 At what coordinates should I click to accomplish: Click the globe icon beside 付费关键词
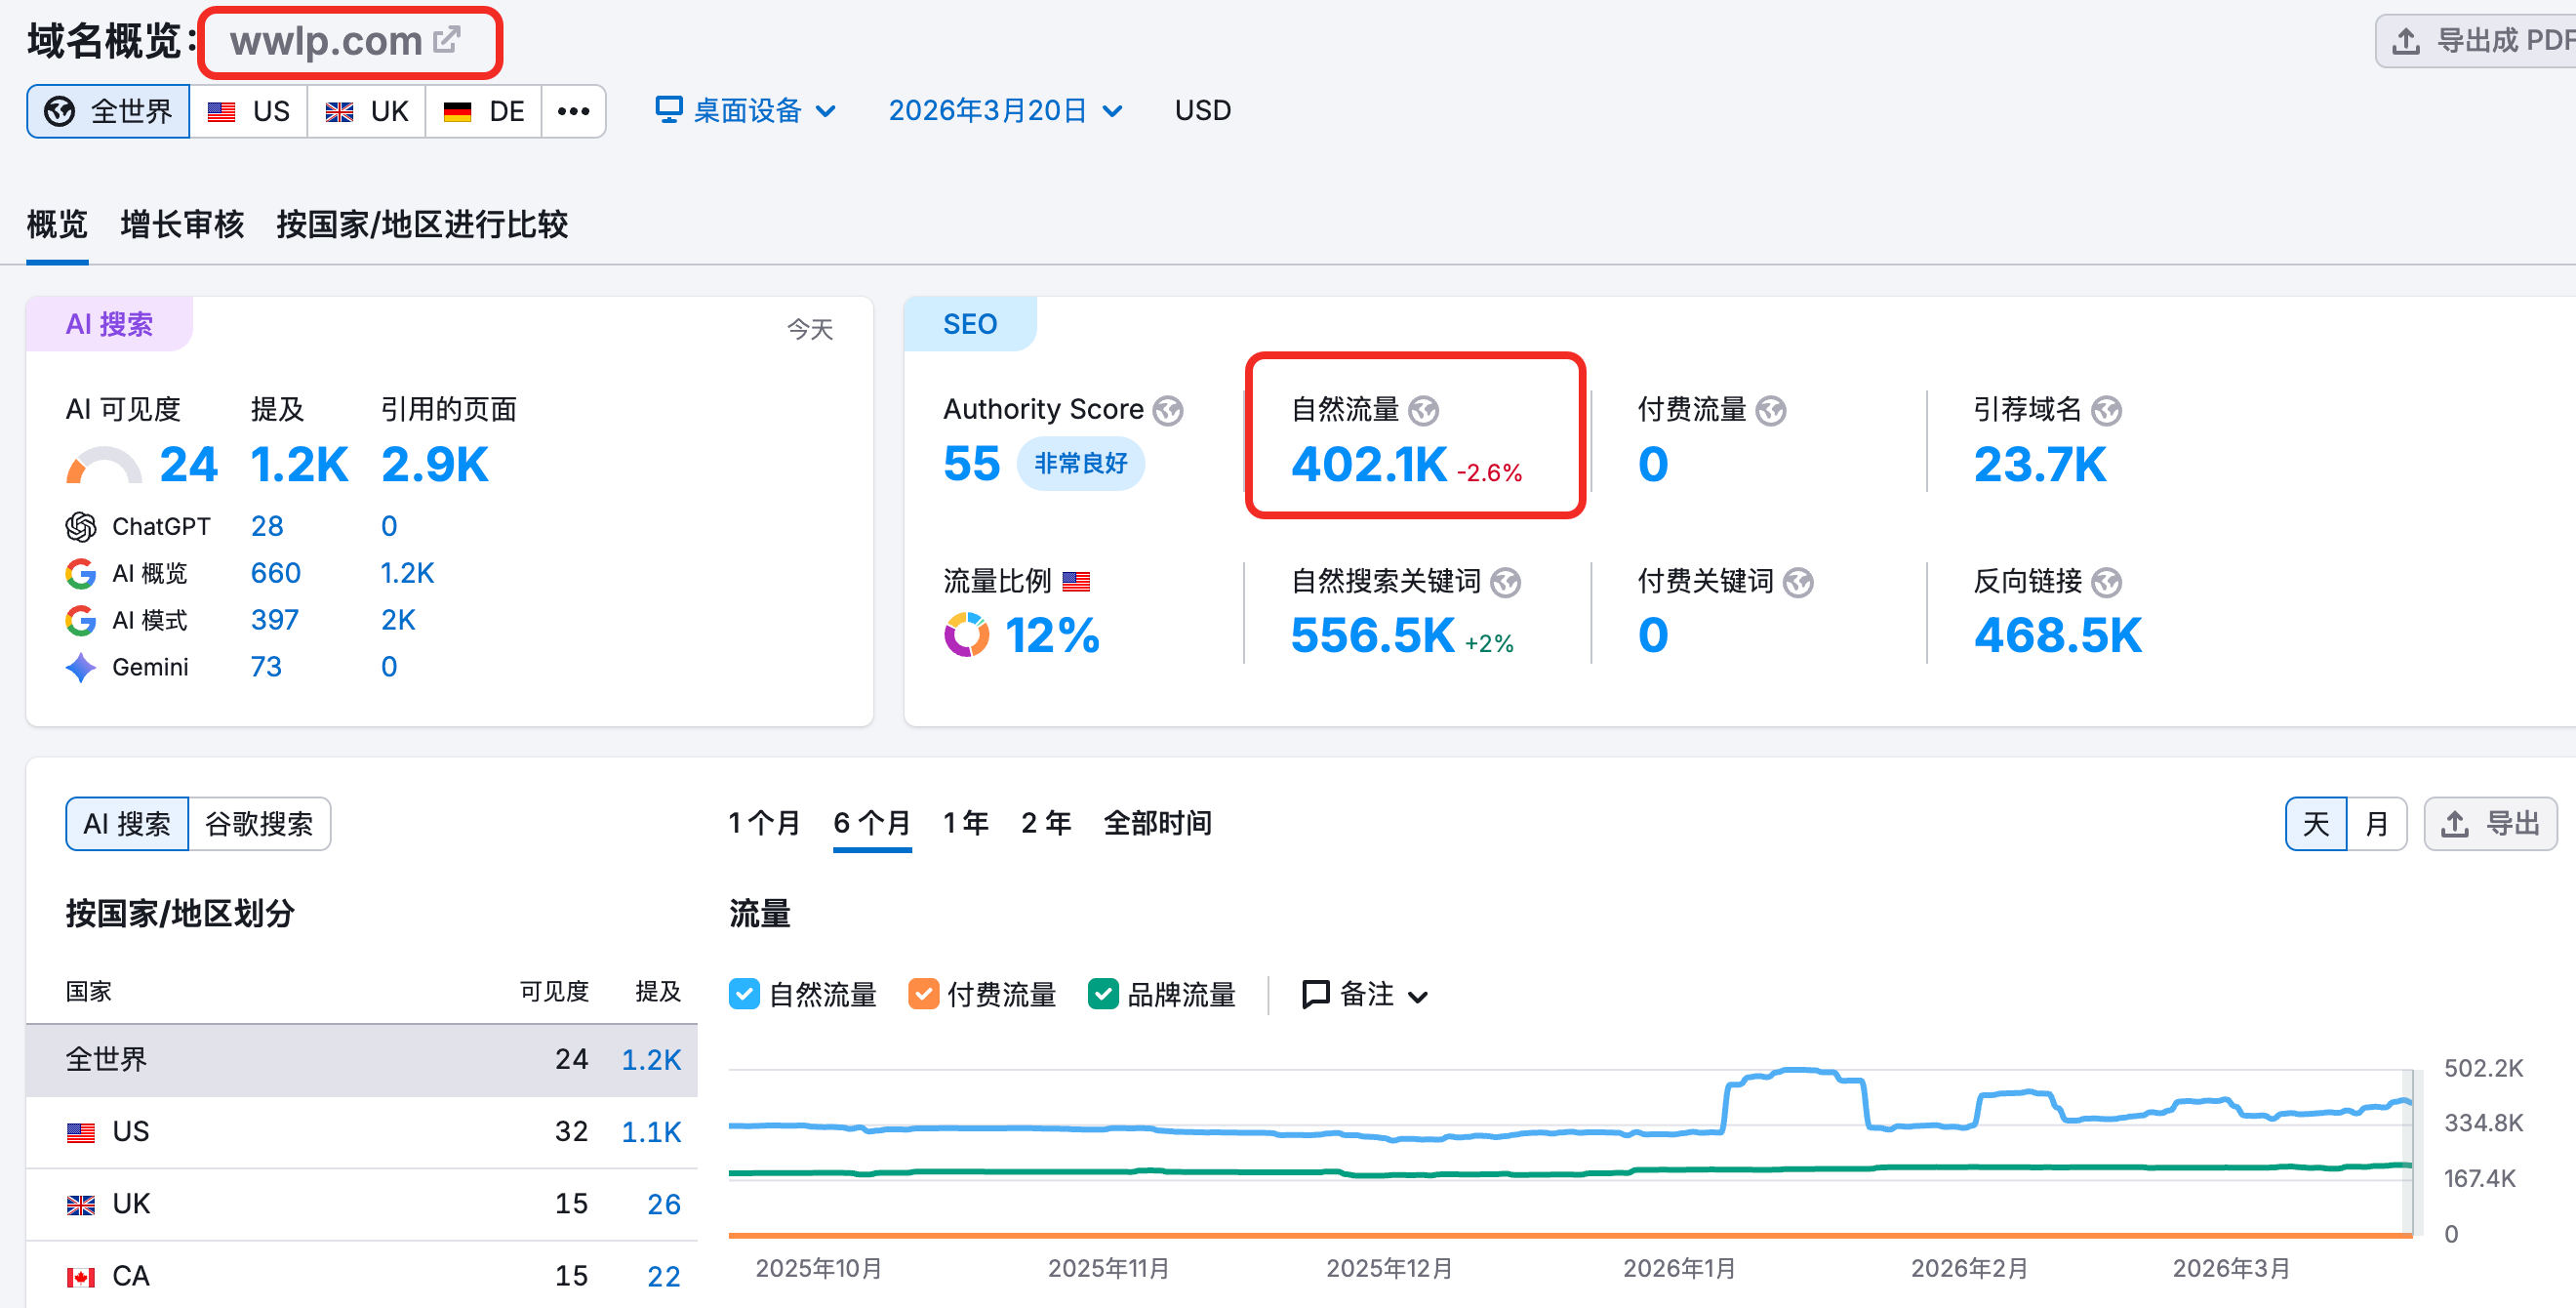click(1798, 582)
